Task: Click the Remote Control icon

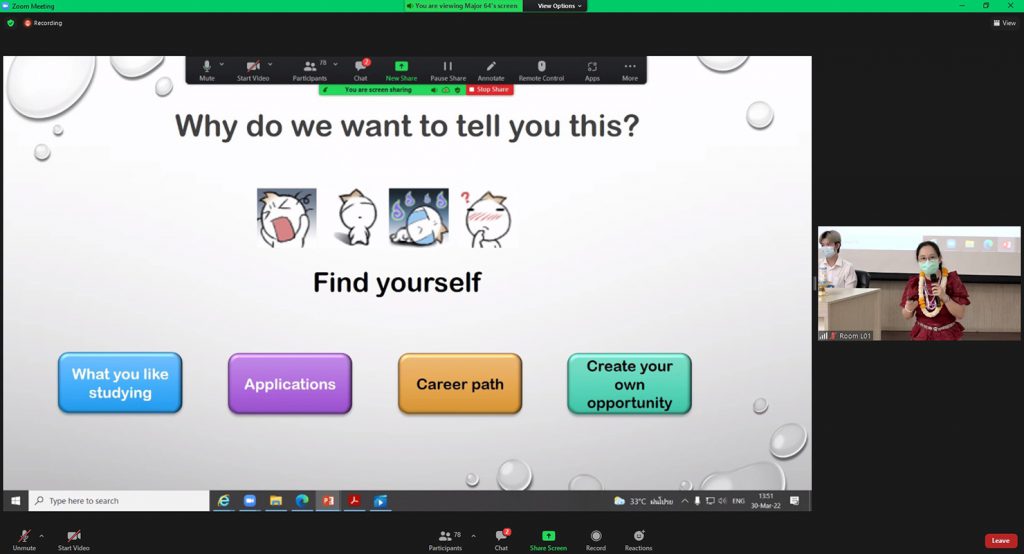Action: pos(541,69)
